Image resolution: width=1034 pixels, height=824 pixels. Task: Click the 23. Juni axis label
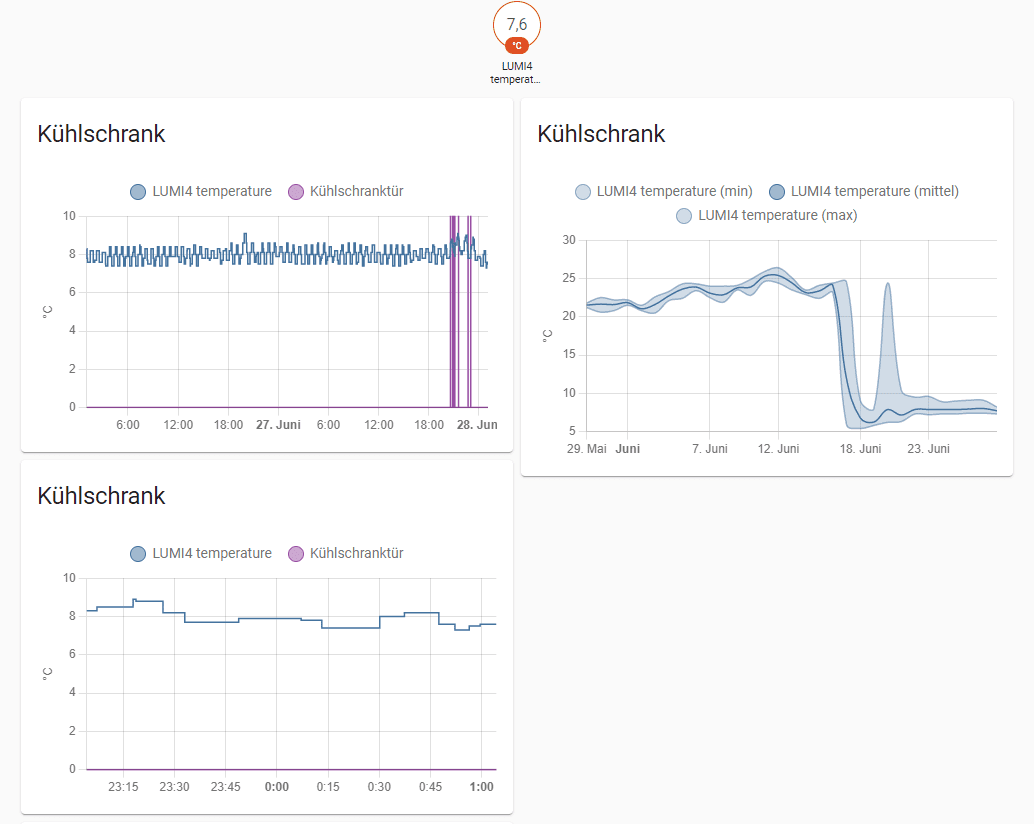928,449
